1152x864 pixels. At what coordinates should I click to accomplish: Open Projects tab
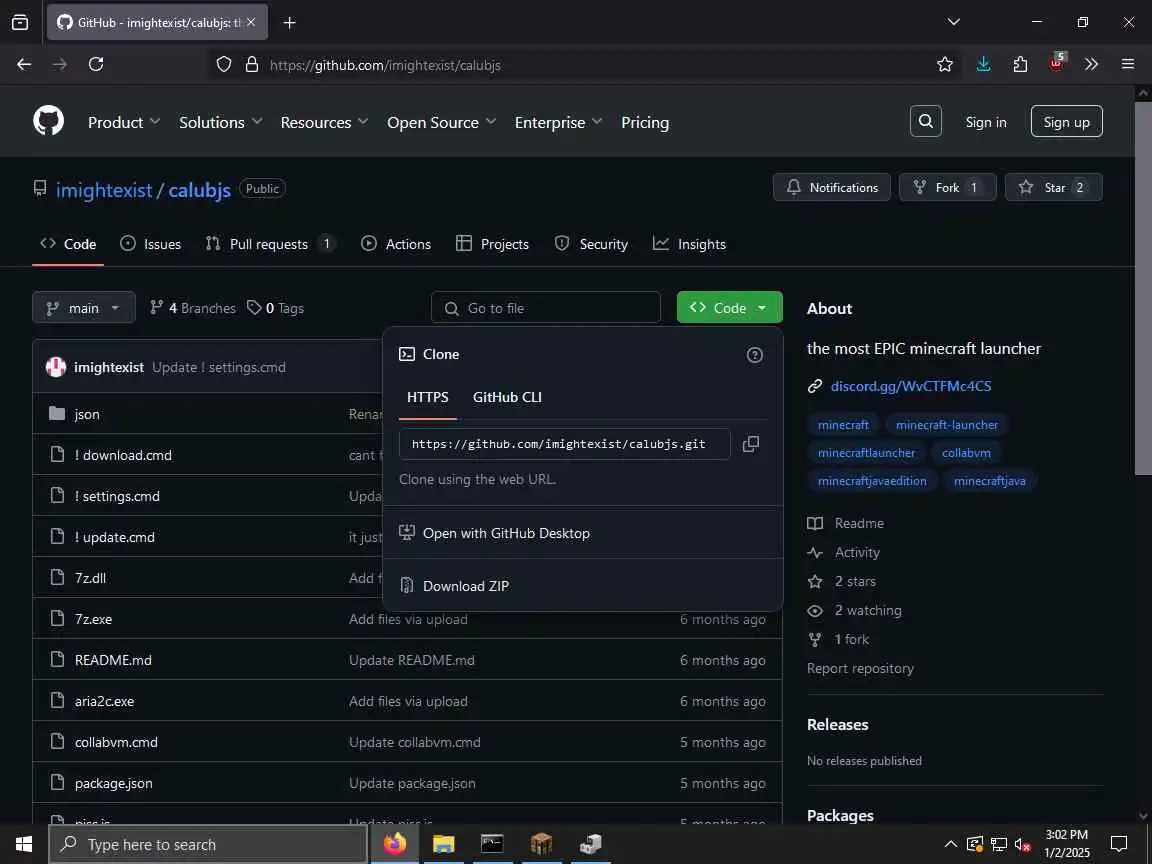[492, 244]
